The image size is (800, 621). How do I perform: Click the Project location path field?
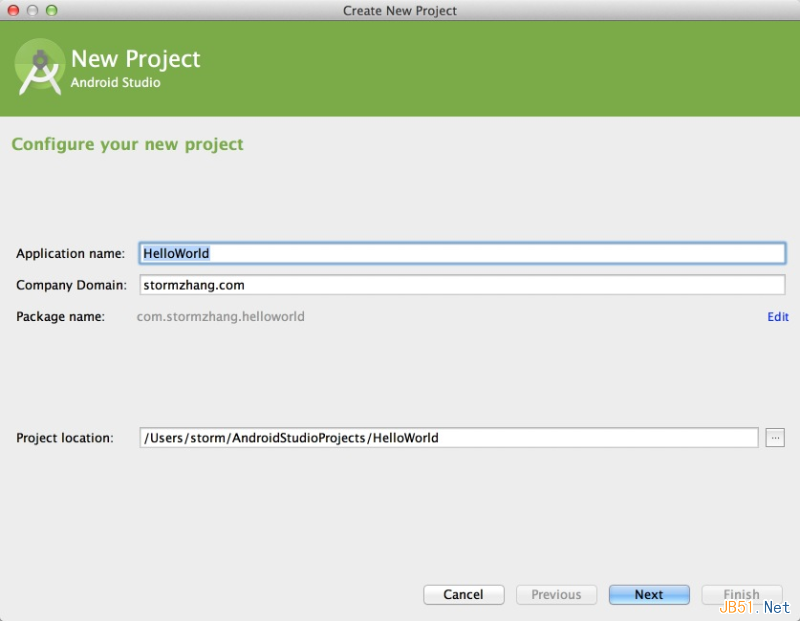[448, 438]
